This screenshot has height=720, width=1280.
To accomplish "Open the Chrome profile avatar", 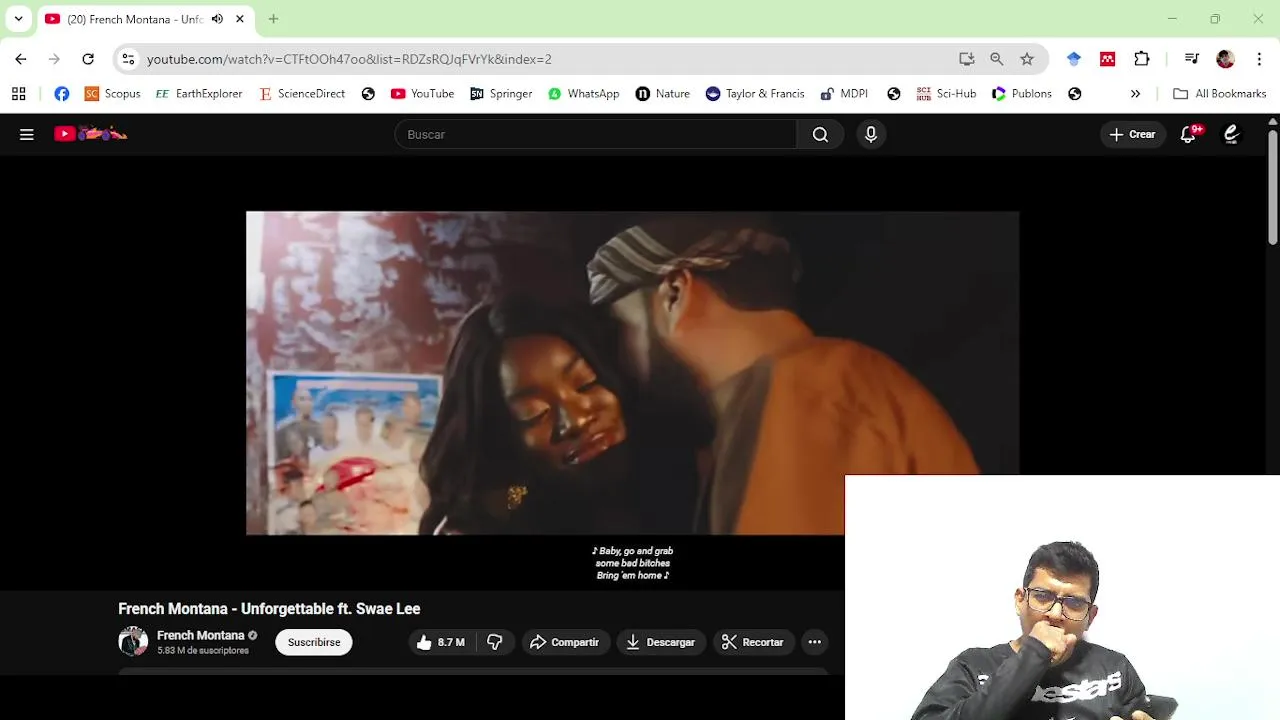I will pos(1225,59).
